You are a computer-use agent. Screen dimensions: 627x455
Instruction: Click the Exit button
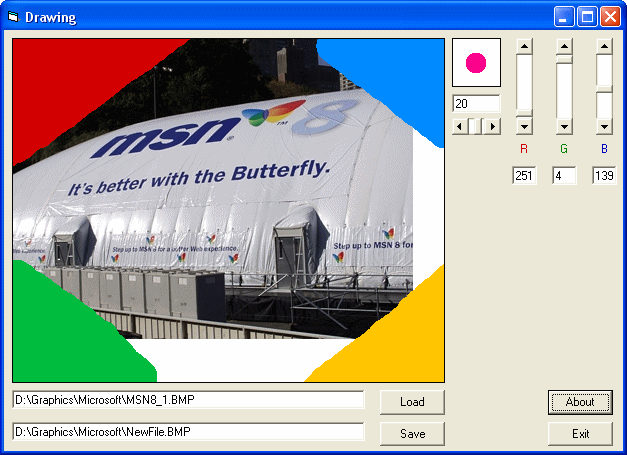[580, 433]
